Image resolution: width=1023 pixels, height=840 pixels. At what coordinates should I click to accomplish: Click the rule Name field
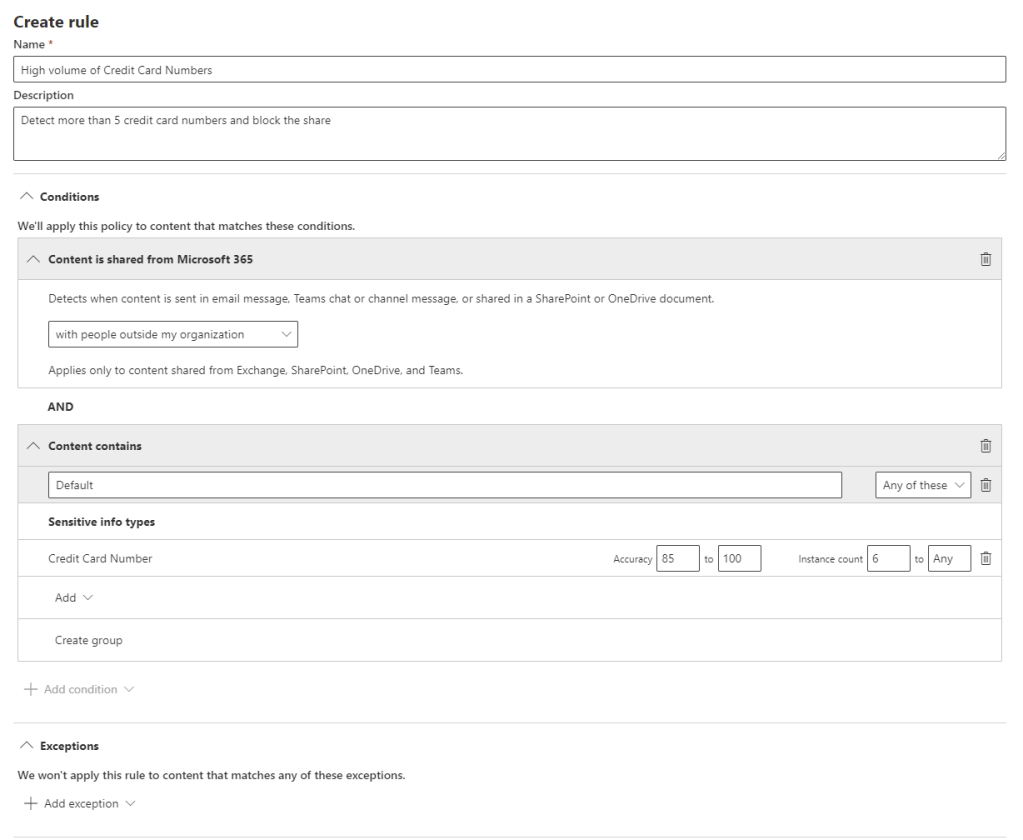coord(509,70)
